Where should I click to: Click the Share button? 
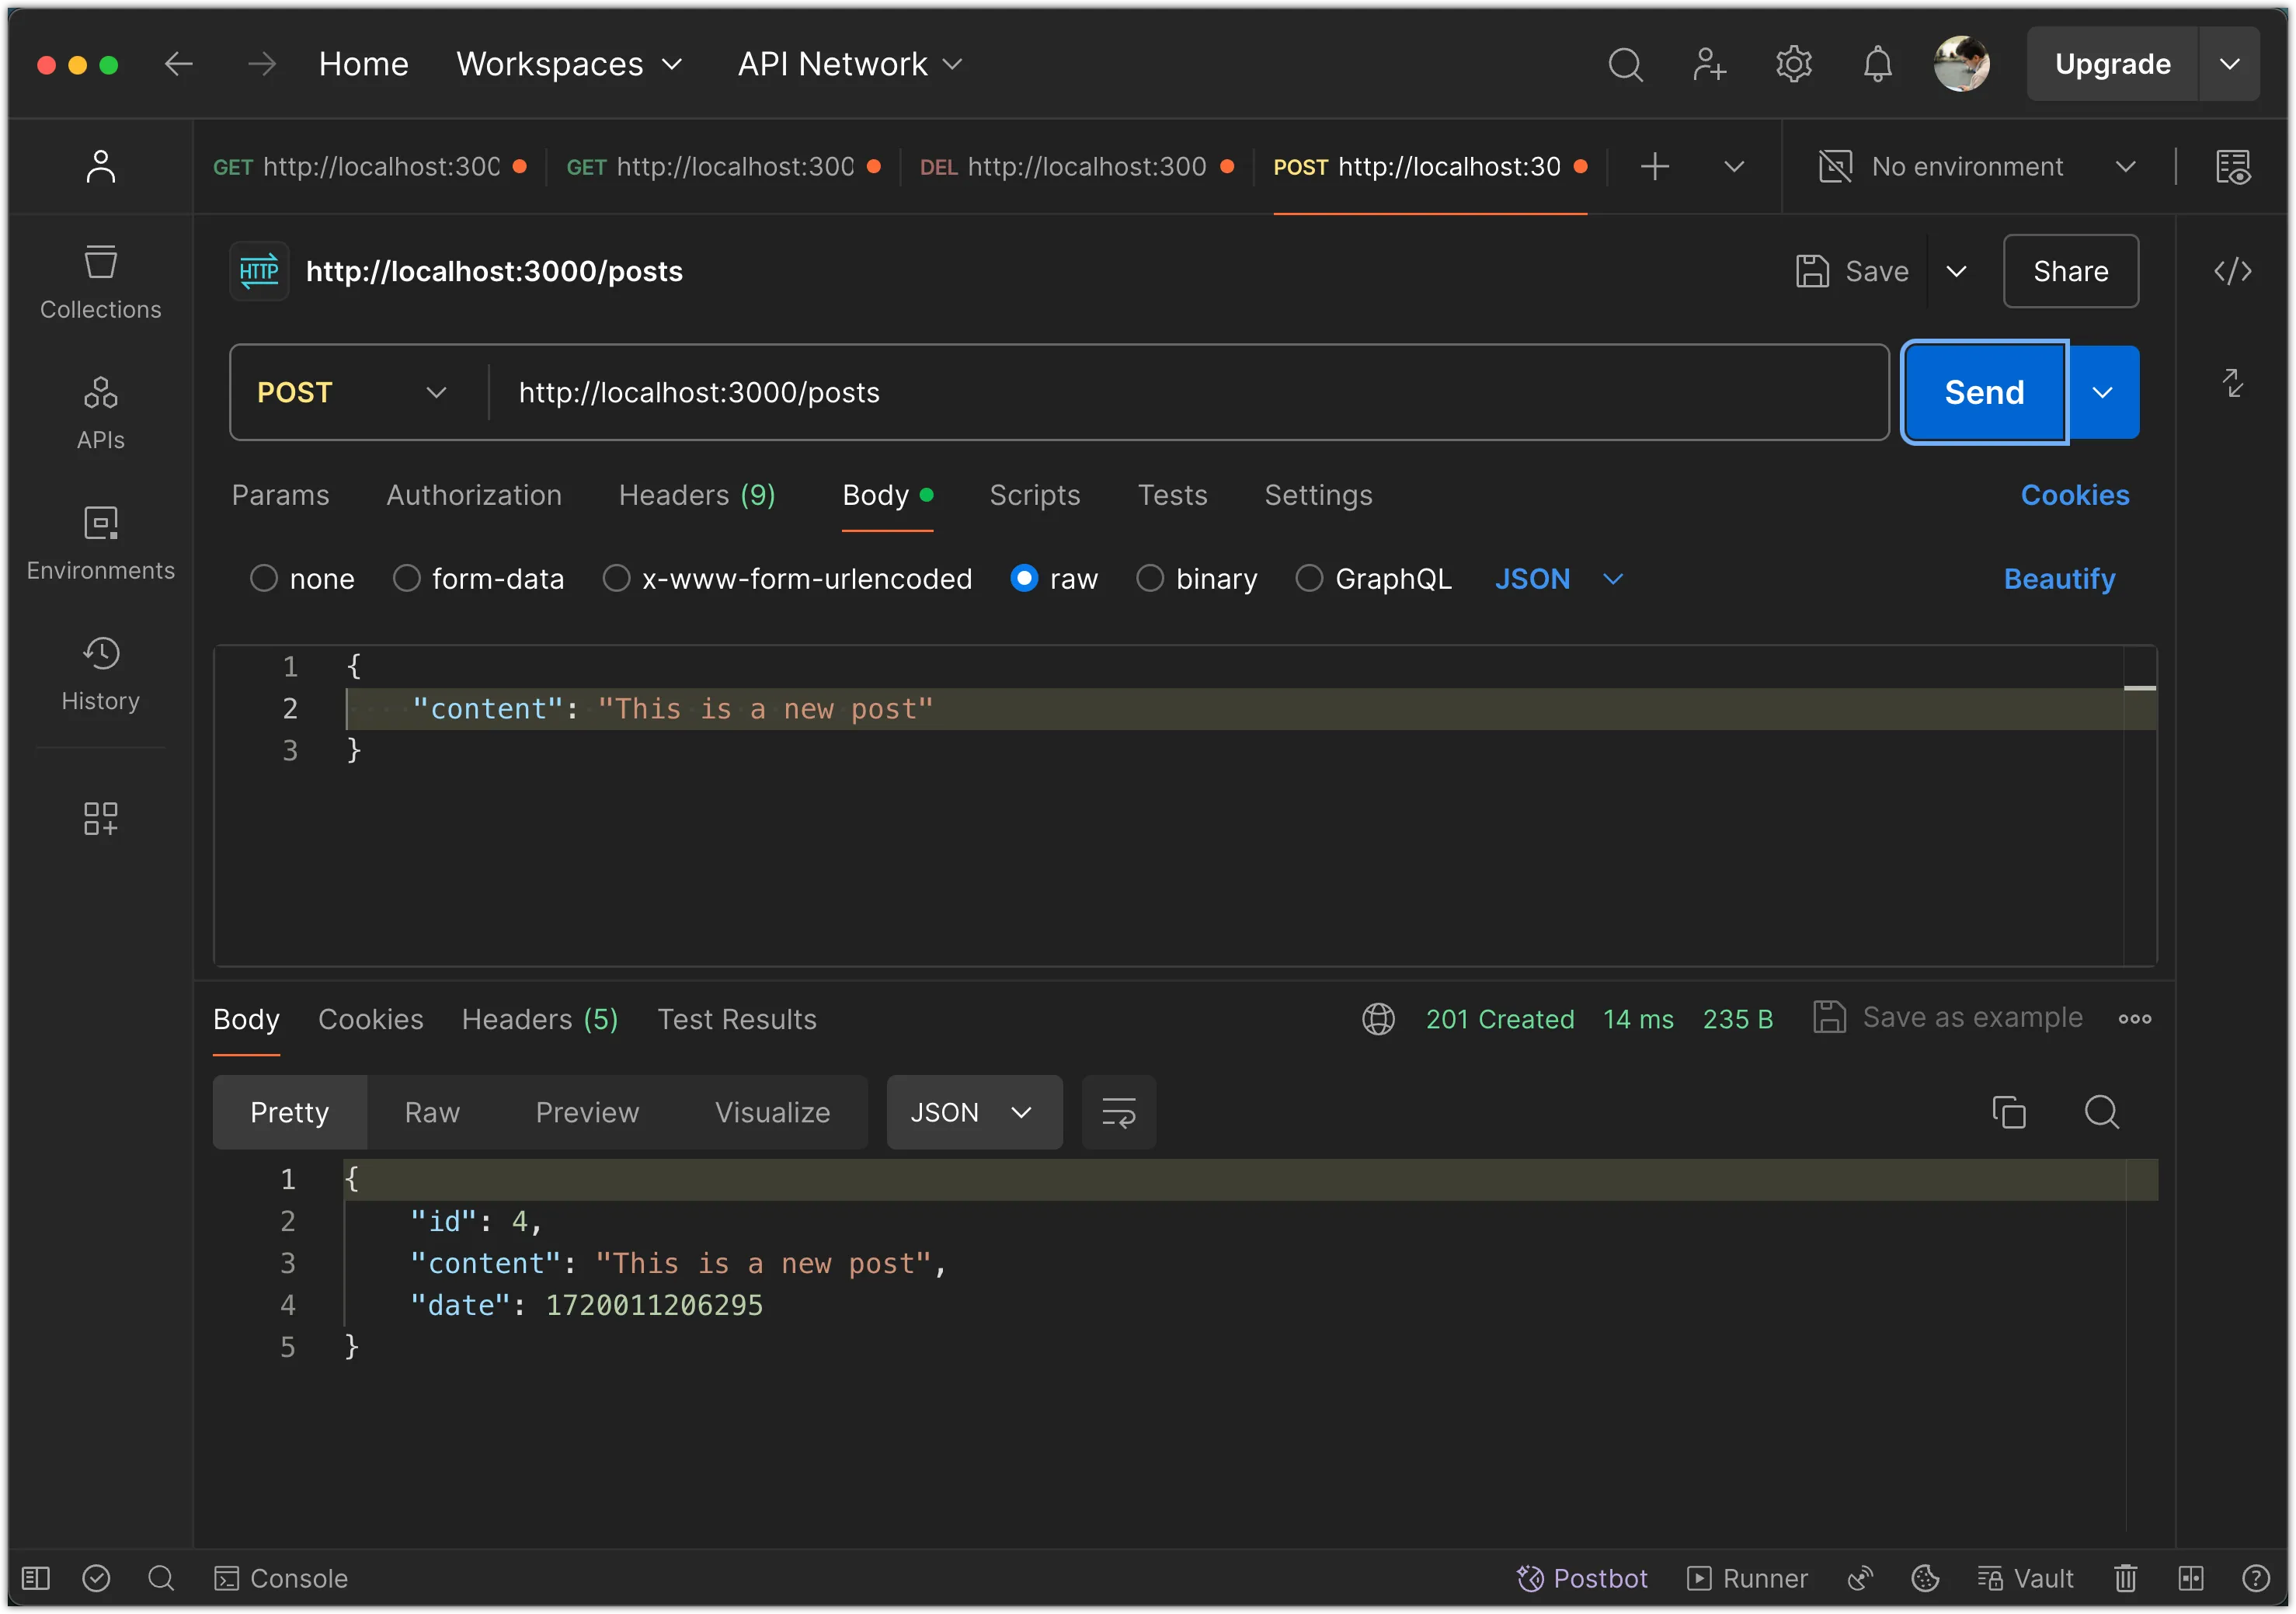pos(2071,271)
